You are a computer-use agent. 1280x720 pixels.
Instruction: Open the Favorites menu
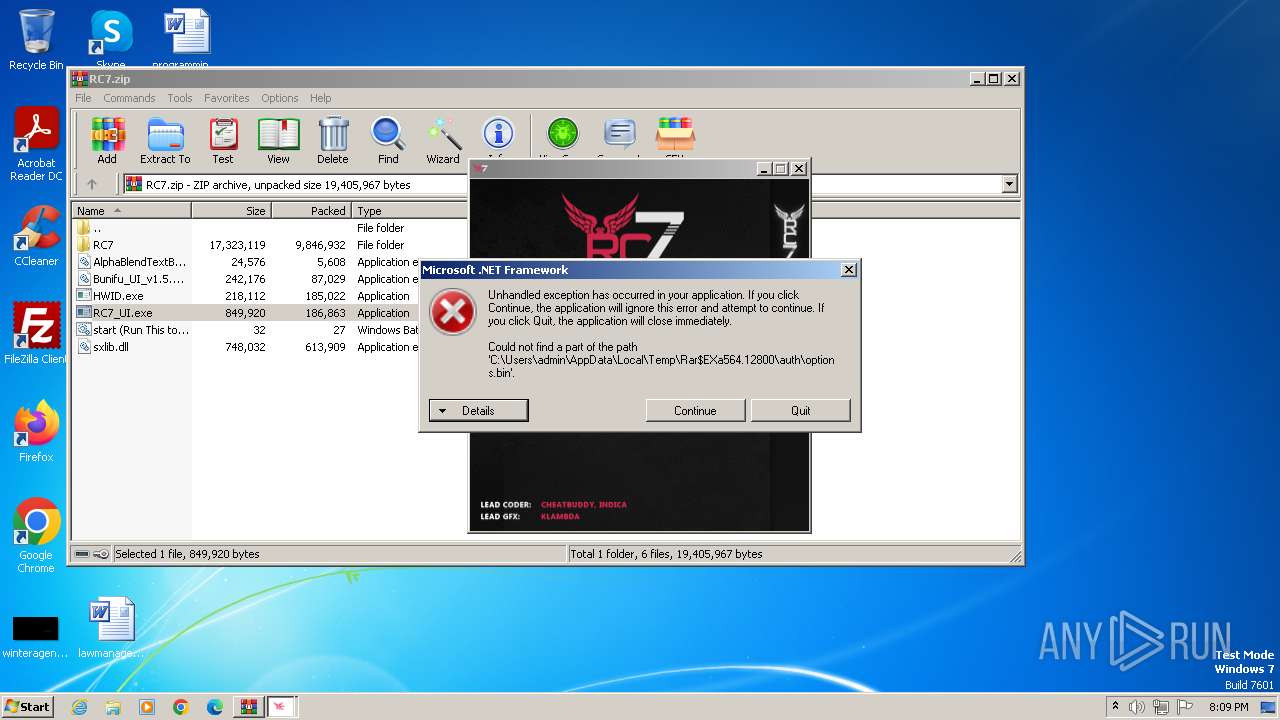tap(227, 98)
